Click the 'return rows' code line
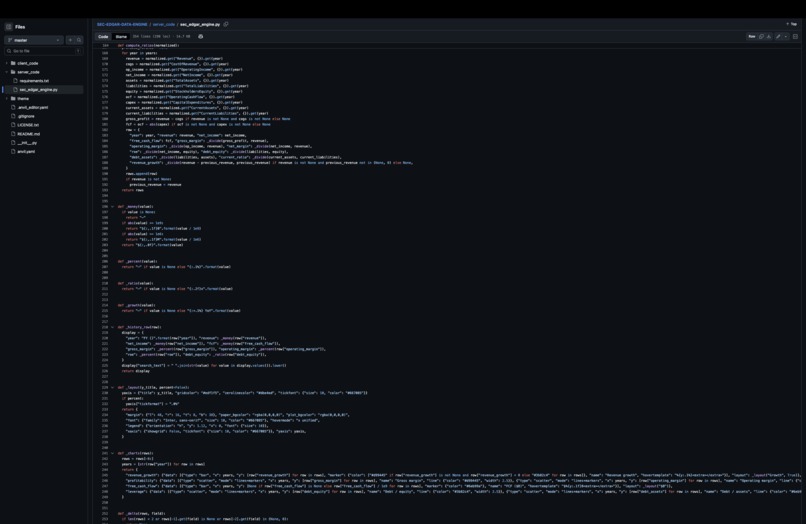Viewport: 806px width, 524px height. (133, 190)
